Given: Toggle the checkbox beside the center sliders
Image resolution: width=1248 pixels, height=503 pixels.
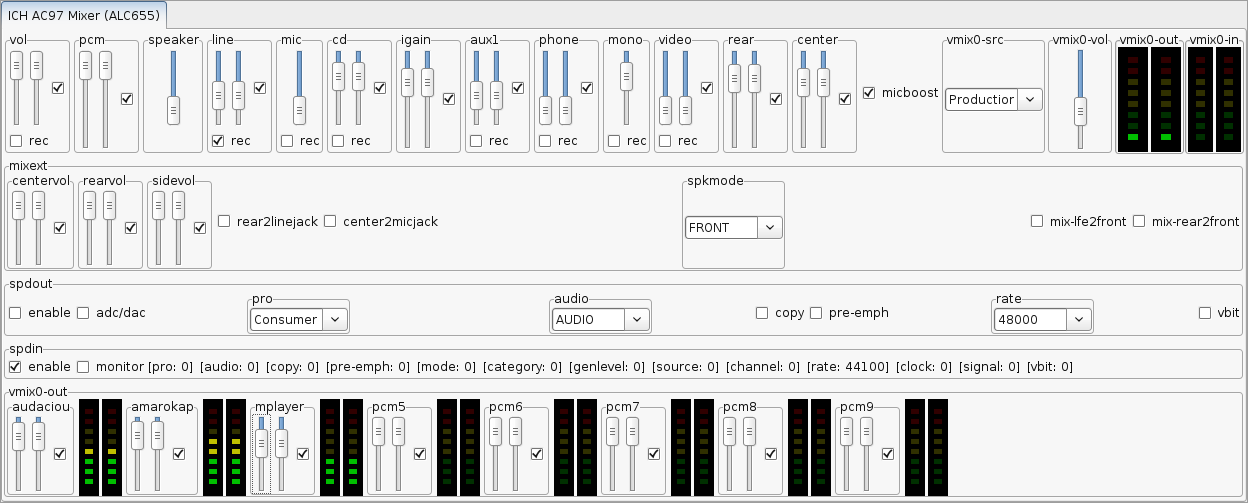Looking at the screenshot, I should point(845,98).
